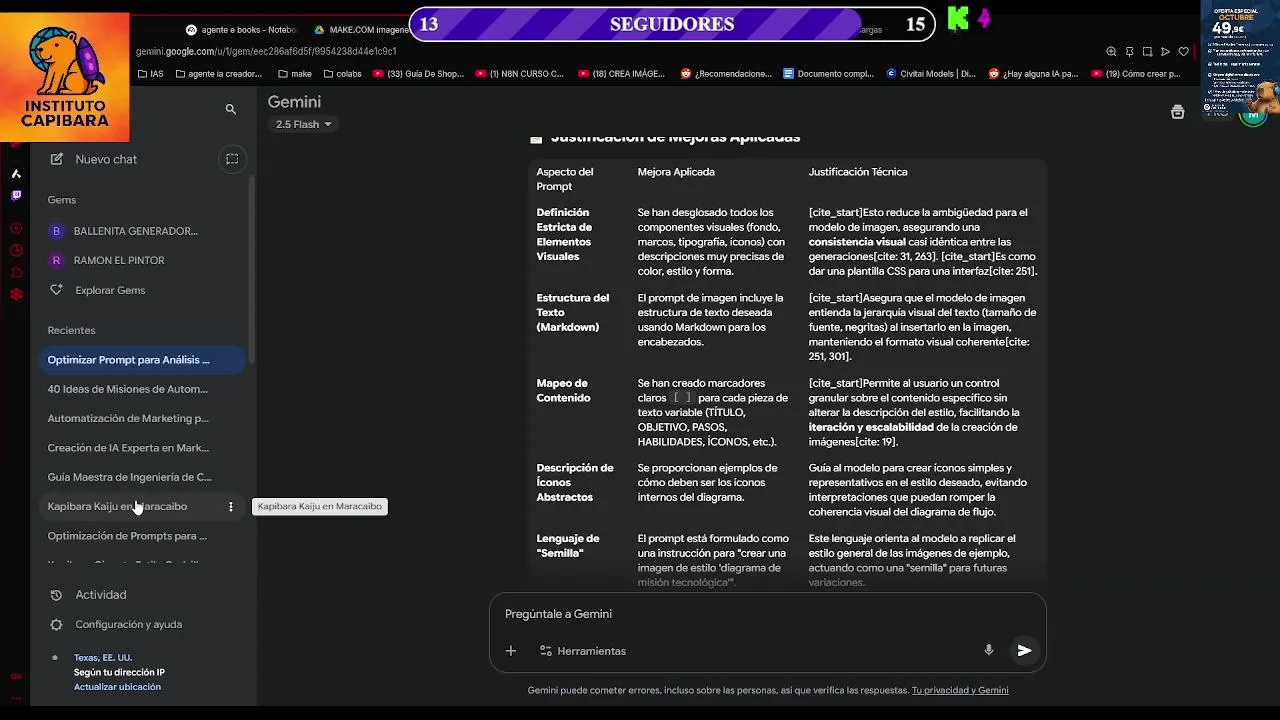Click the send message arrow

tap(1024, 650)
